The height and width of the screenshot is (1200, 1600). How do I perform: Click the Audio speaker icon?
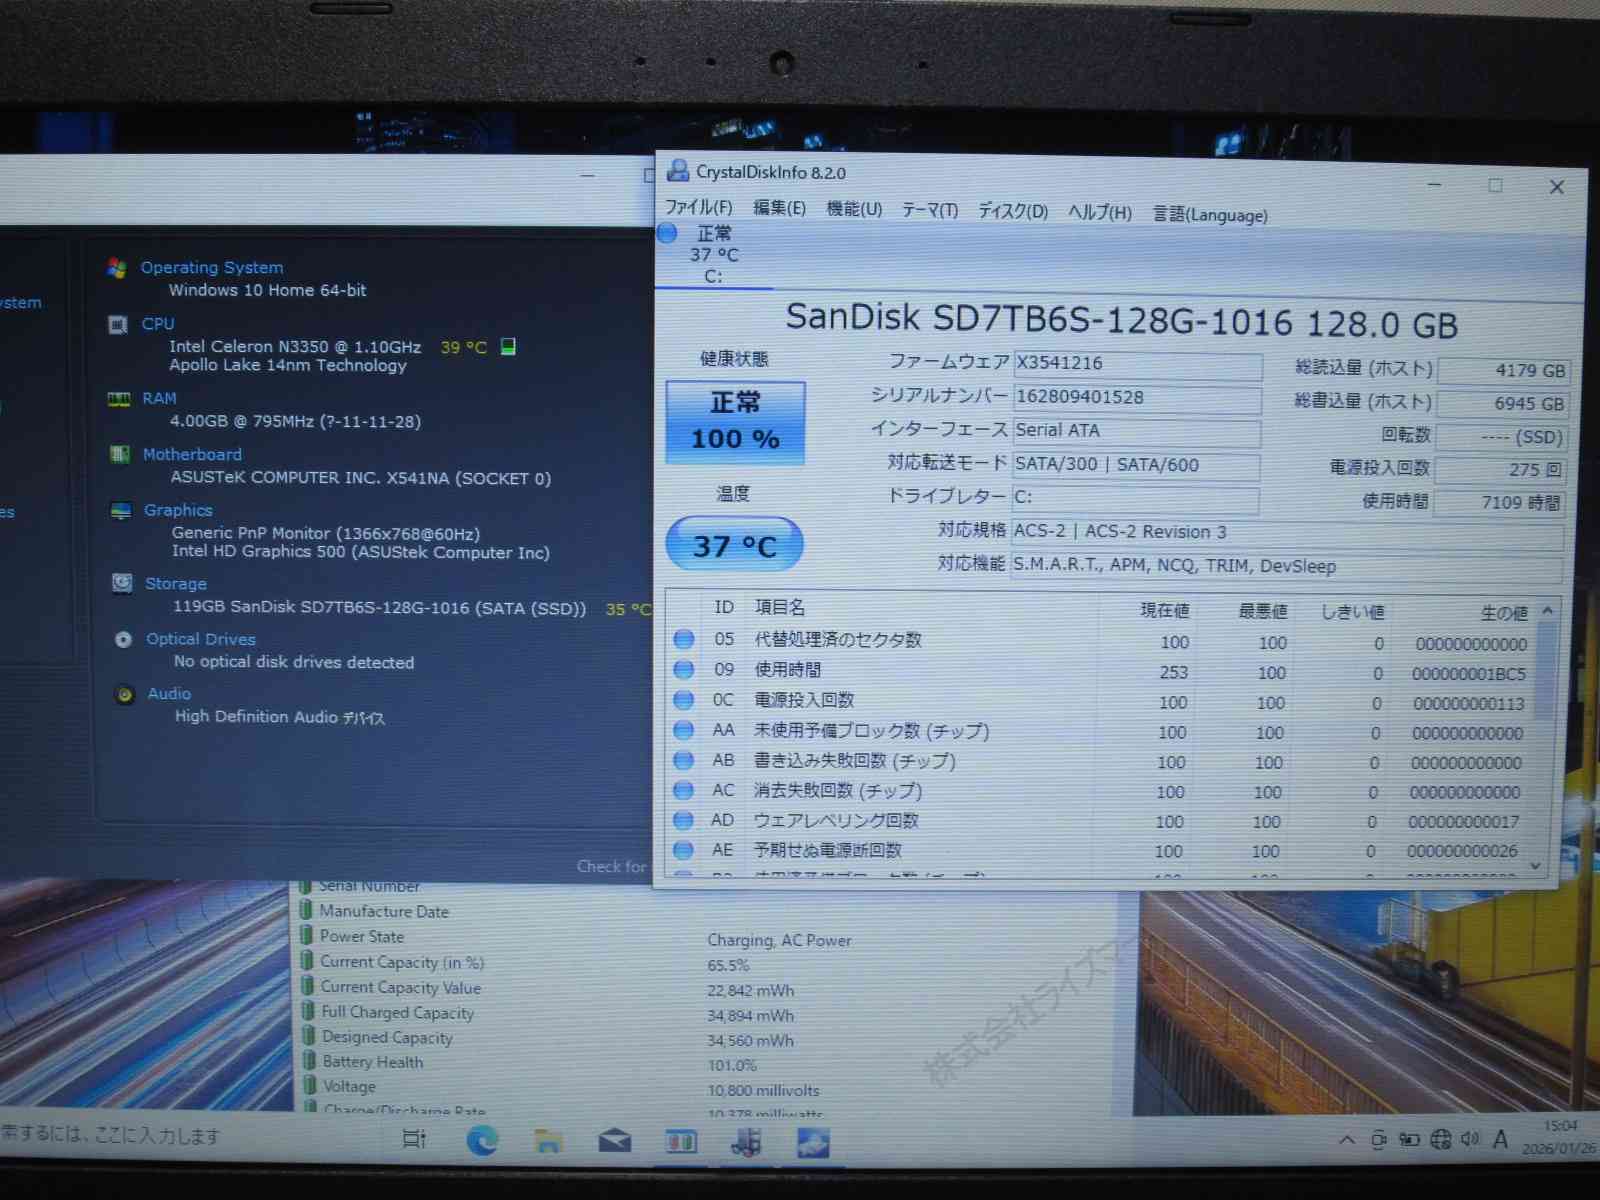click(x=125, y=694)
